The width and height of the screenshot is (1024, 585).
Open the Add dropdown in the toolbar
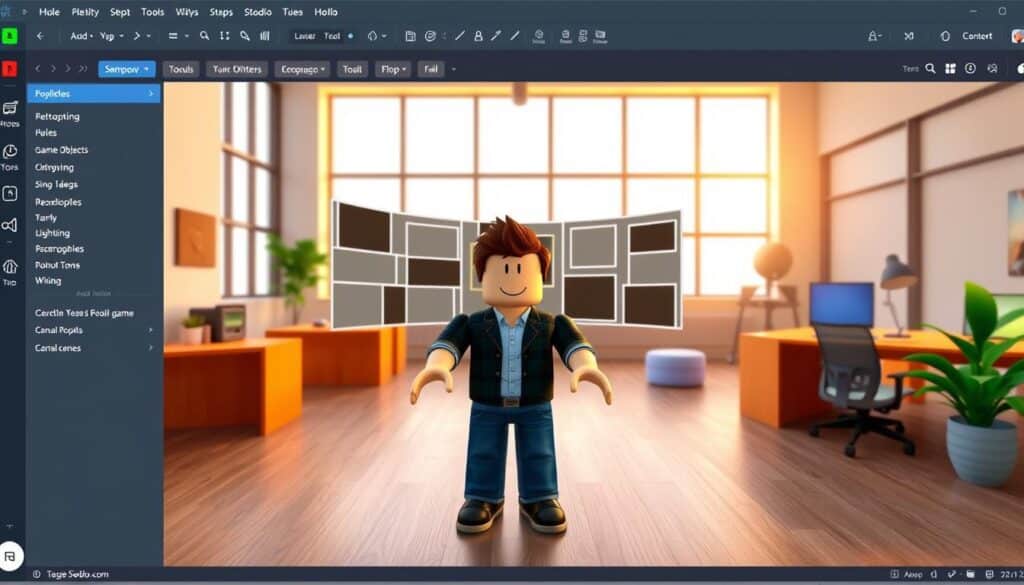[81, 34]
